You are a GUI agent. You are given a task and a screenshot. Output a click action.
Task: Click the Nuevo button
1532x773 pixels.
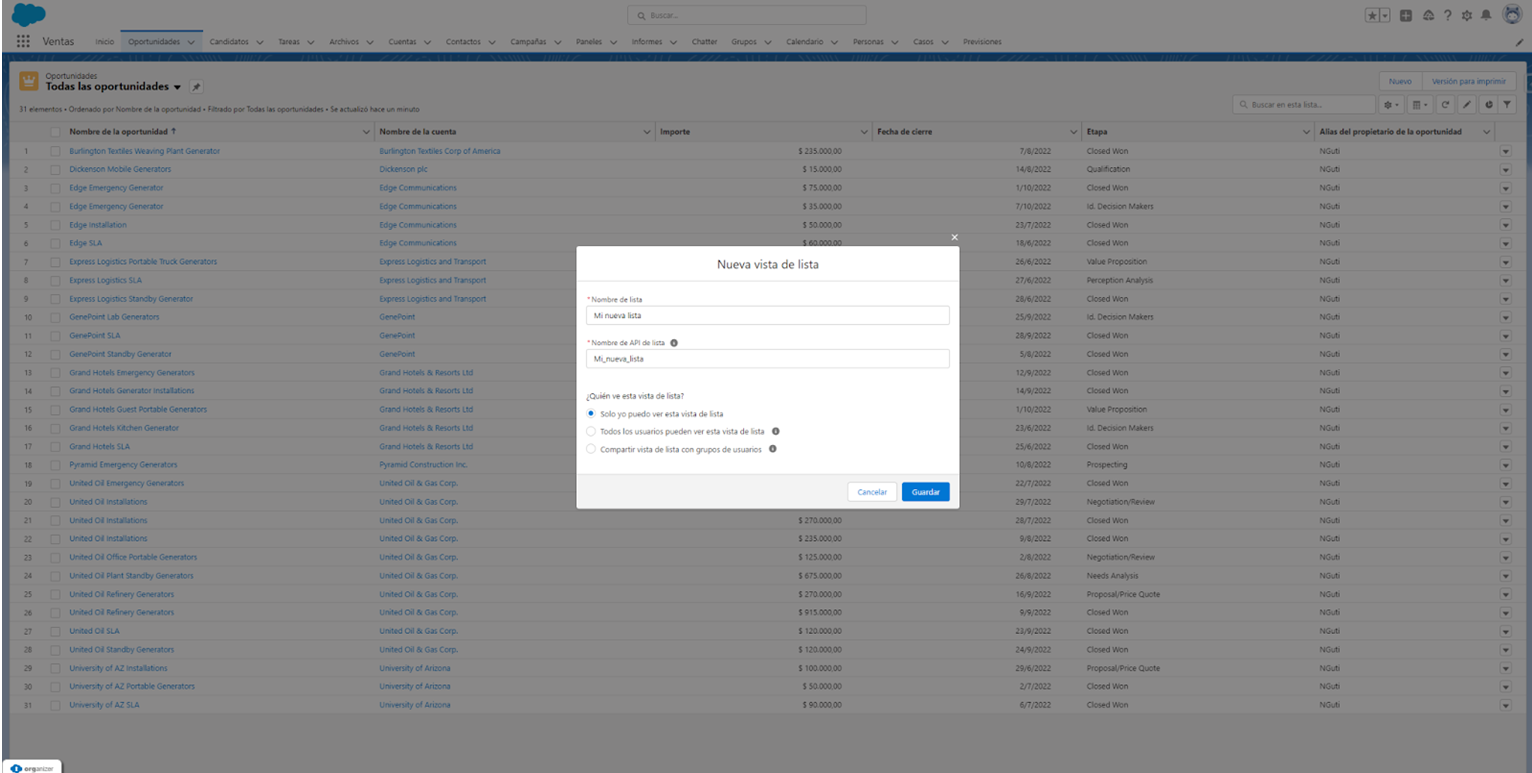pyautogui.click(x=1400, y=81)
